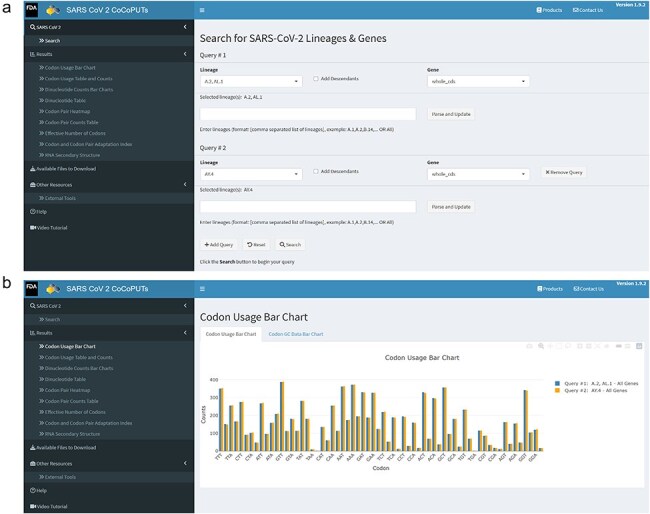Click the Reset button
This screenshot has height=514, width=650.
point(256,245)
